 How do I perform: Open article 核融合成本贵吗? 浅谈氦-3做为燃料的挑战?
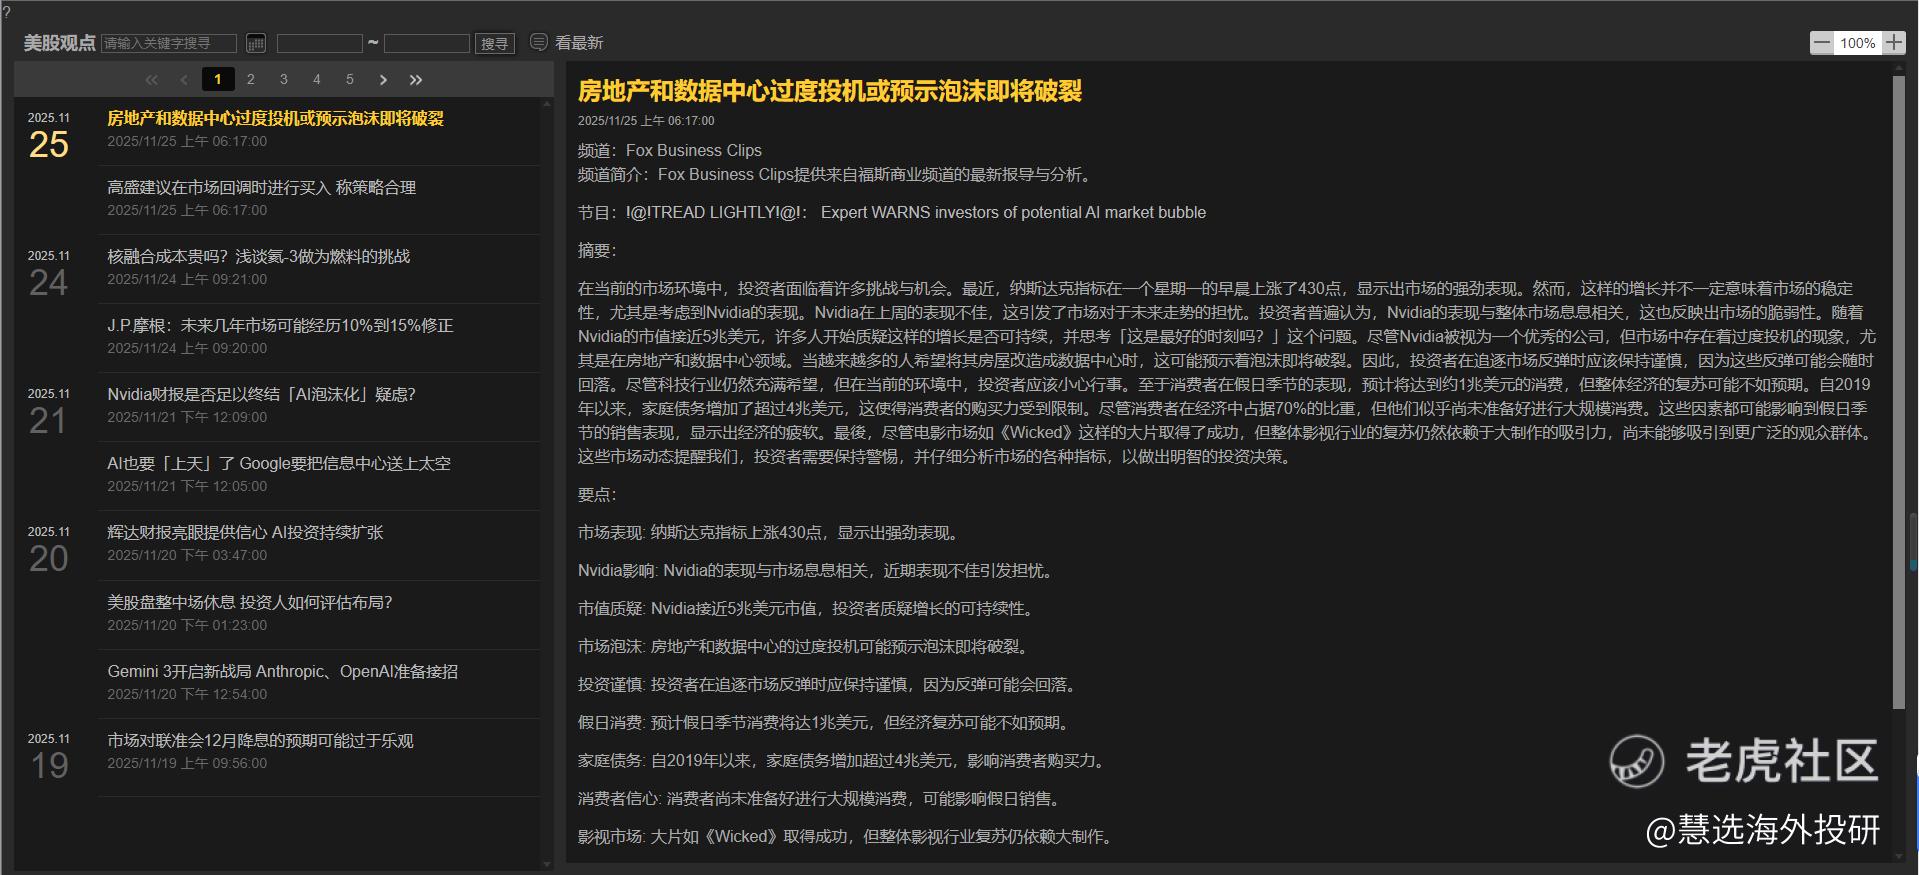[259, 256]
